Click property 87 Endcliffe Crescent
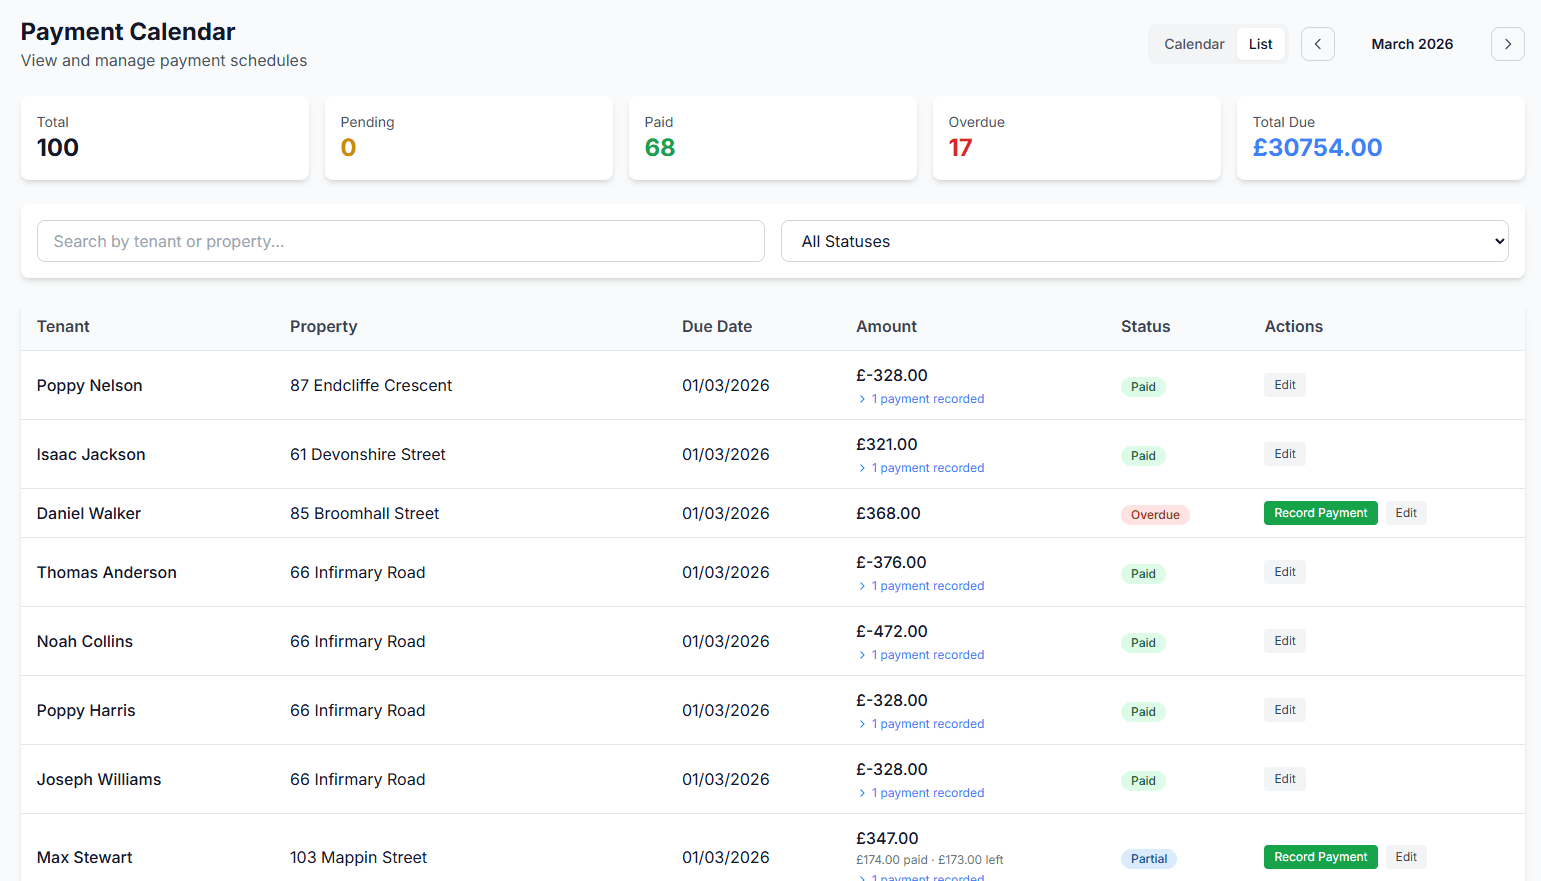The height and width of the screenshot is (881, 1541). point(371,385)
